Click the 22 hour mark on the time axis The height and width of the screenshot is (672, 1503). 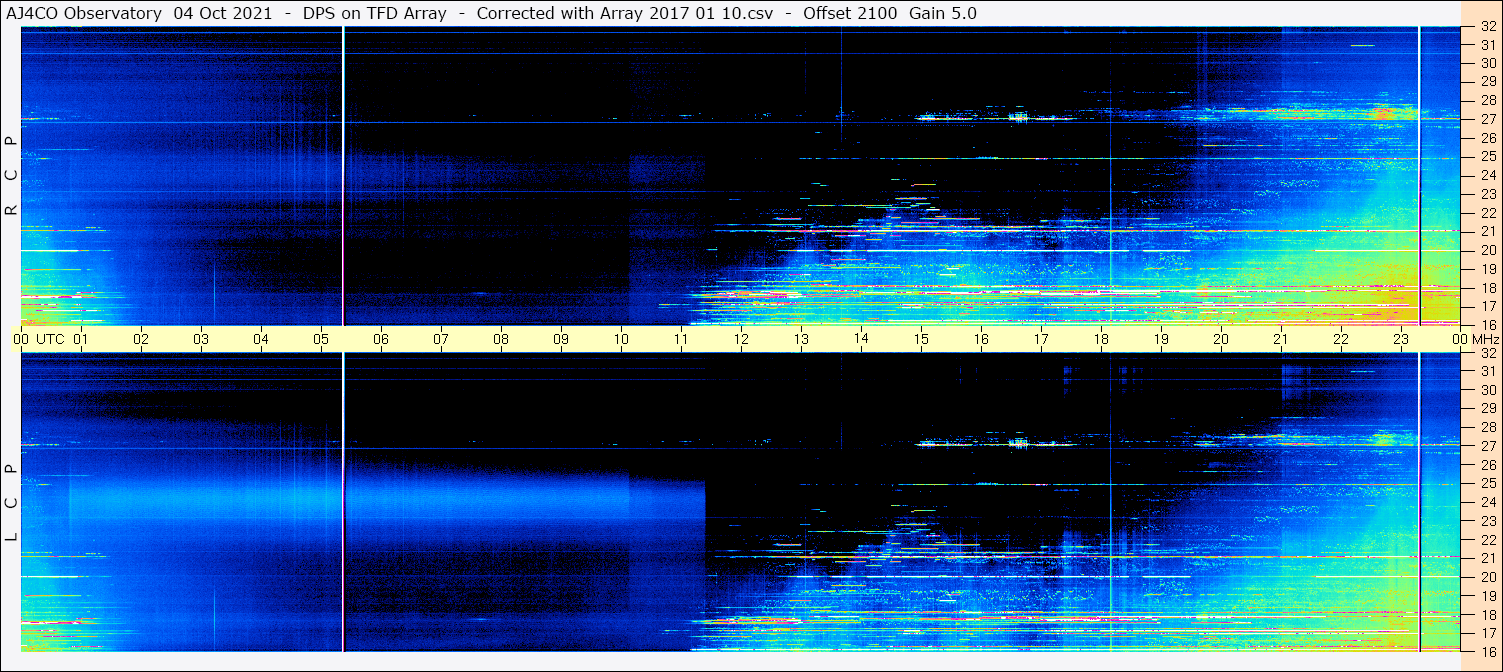tap(1341, 339)
